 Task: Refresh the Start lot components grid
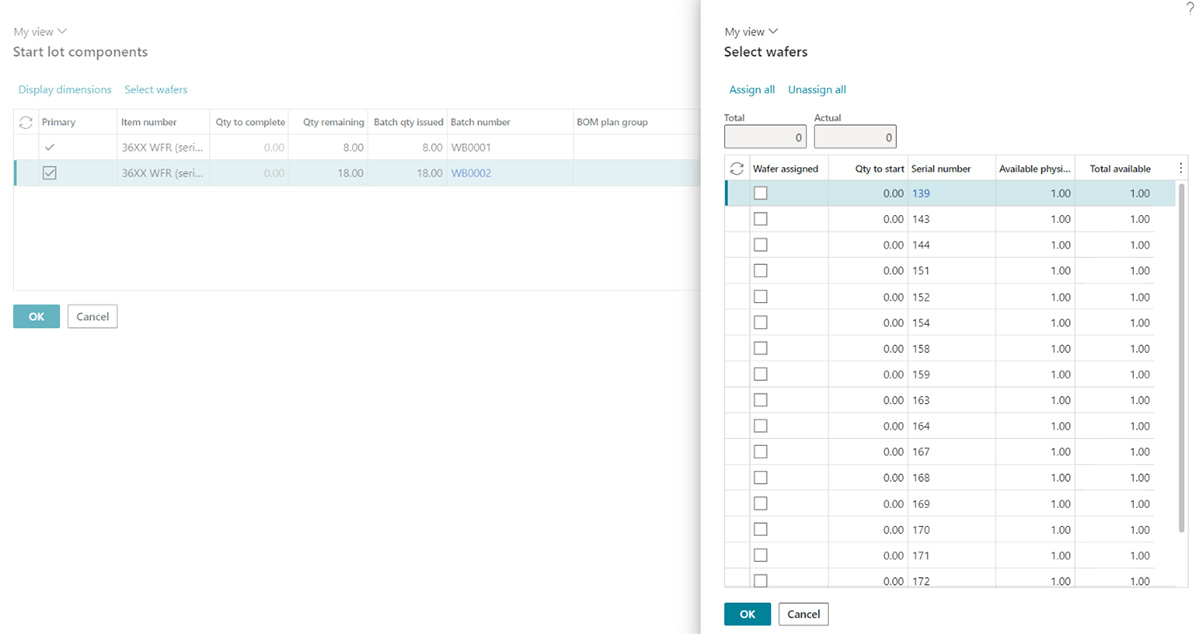pos(26,122)
